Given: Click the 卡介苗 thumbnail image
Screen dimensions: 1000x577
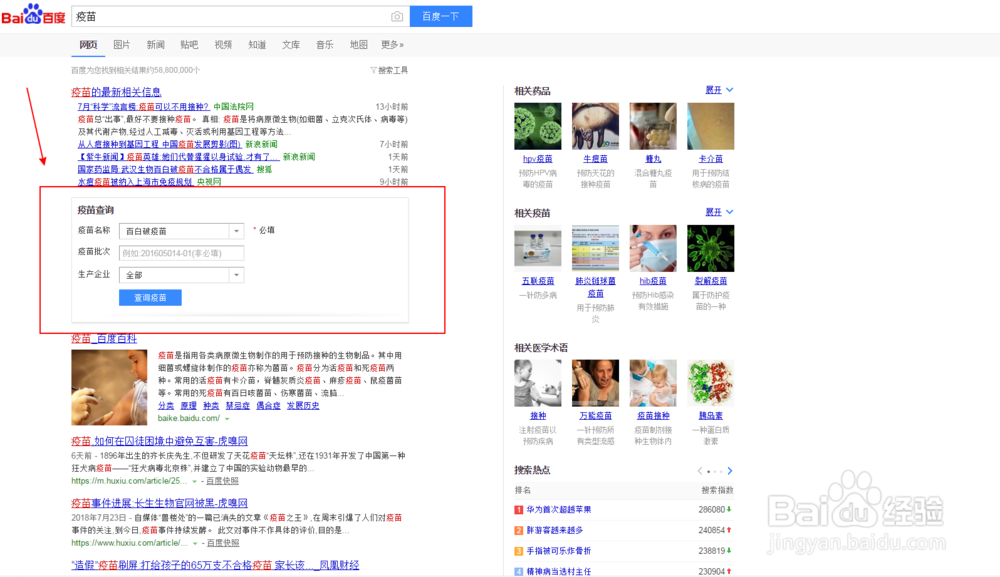Looking at the screenshot, I should pyautogui.click(x=710, y=126).
